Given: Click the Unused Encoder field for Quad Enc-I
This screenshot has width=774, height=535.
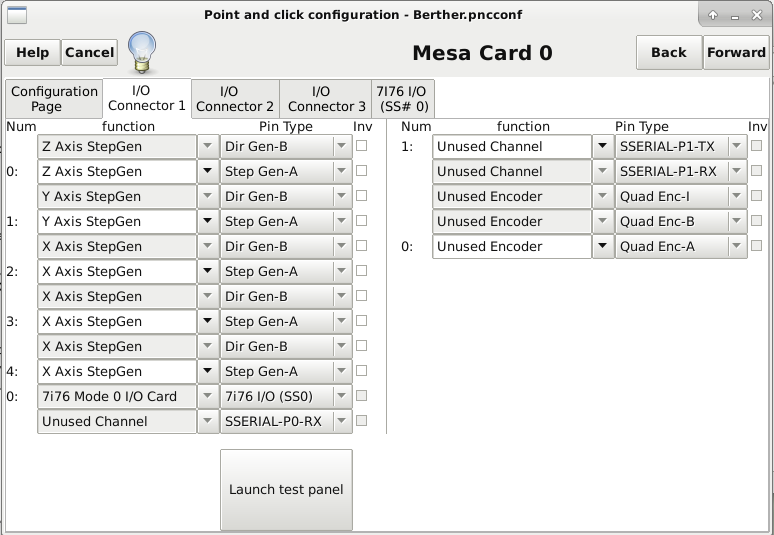Looking at the screenshot, I should click(x=512, y=196).
